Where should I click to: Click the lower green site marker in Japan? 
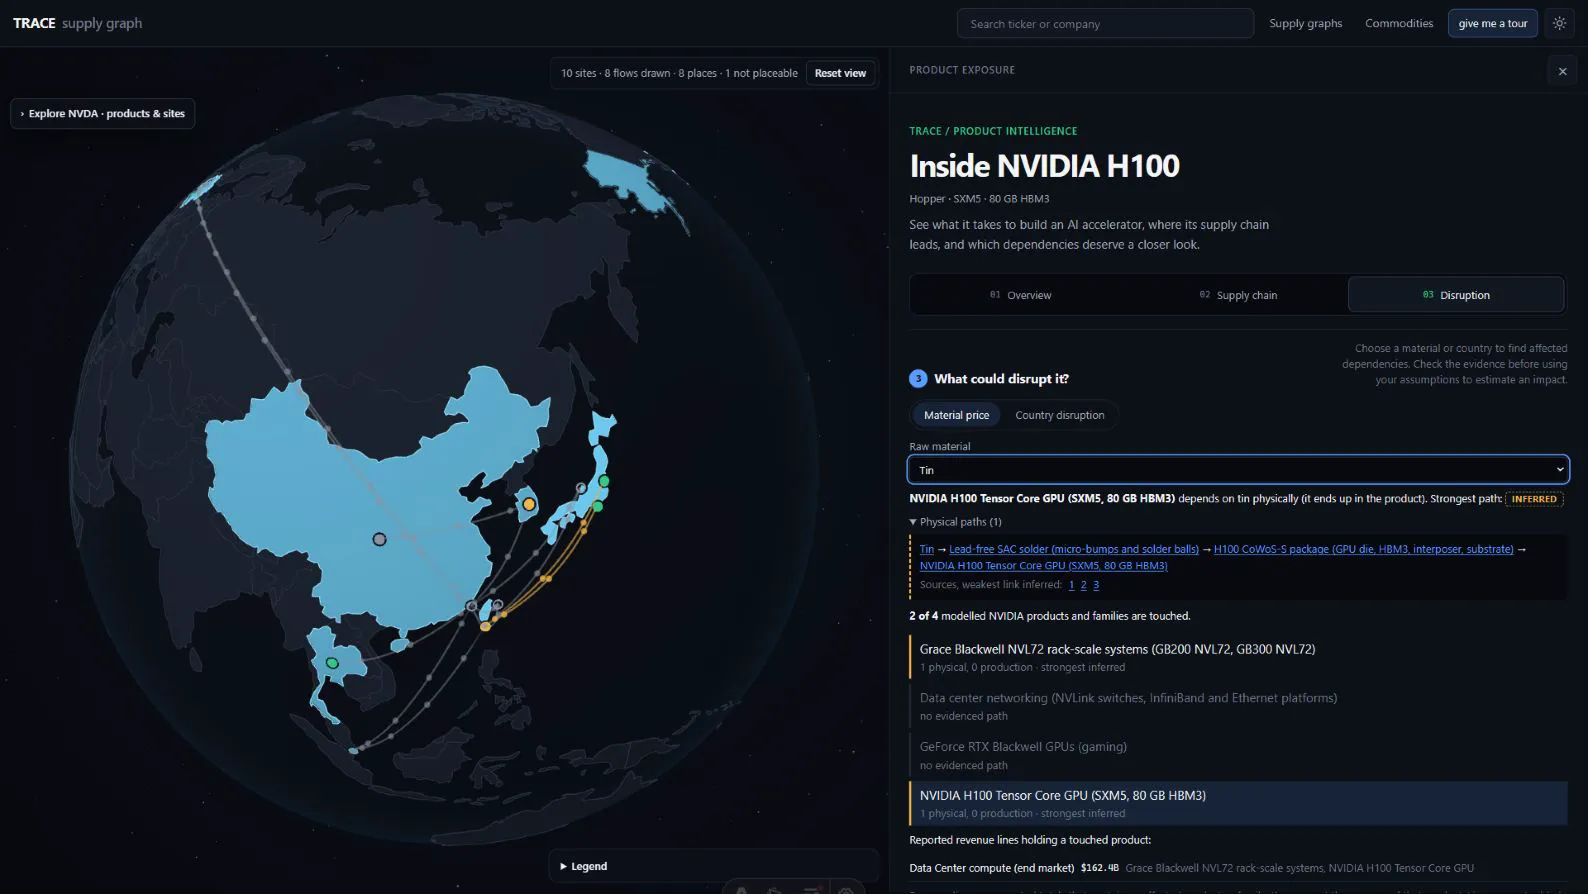tap(597, 506)
